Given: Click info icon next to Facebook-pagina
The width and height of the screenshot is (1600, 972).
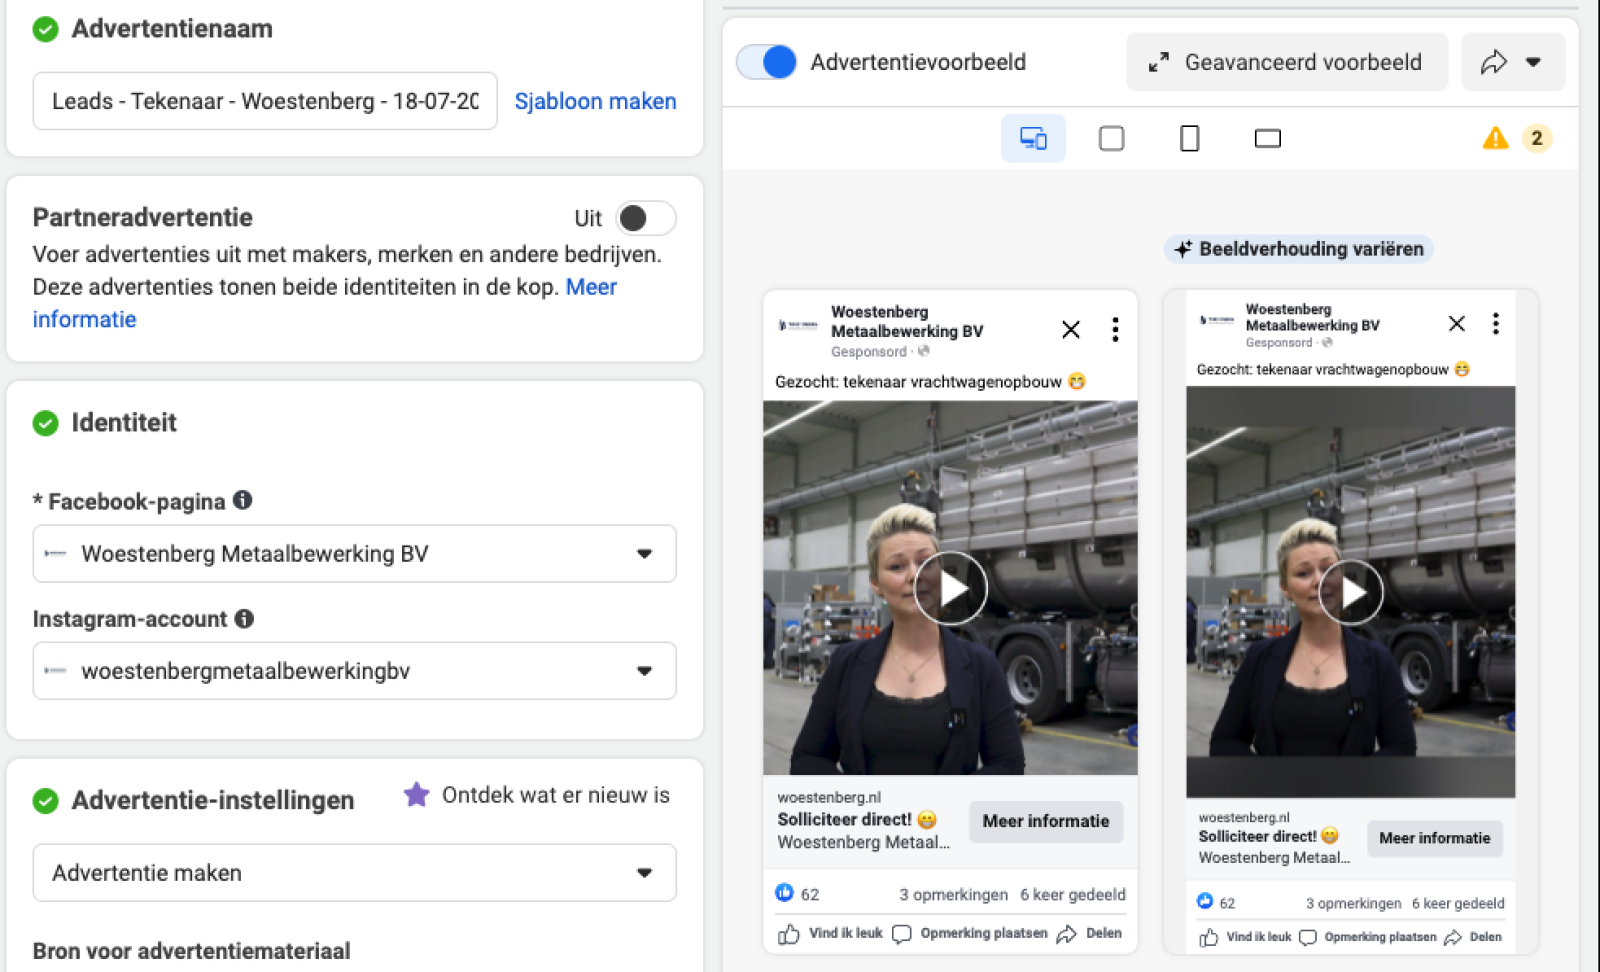Looking at the screenshot, I should 242,500.
